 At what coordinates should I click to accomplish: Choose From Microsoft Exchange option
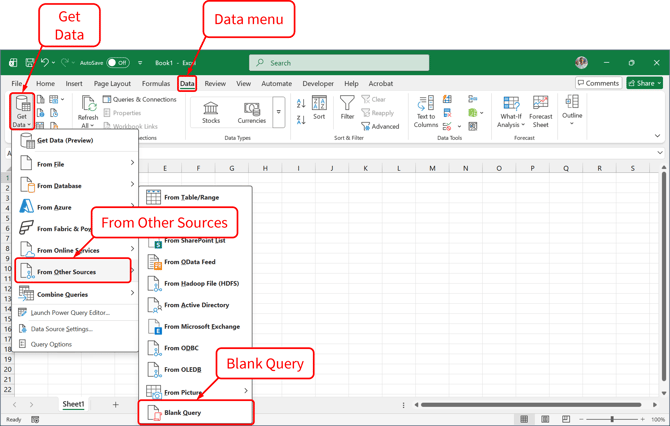(x=196, y=326)
